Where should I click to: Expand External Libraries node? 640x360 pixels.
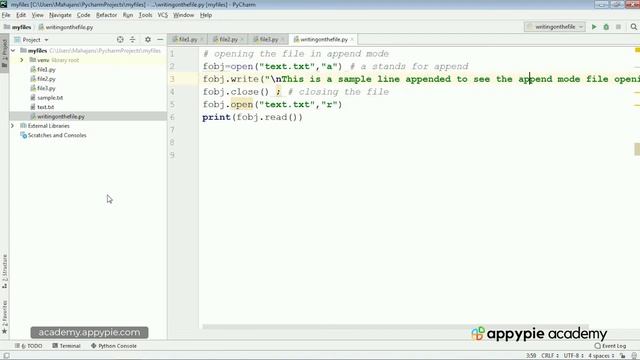click(x=13, y=126)
